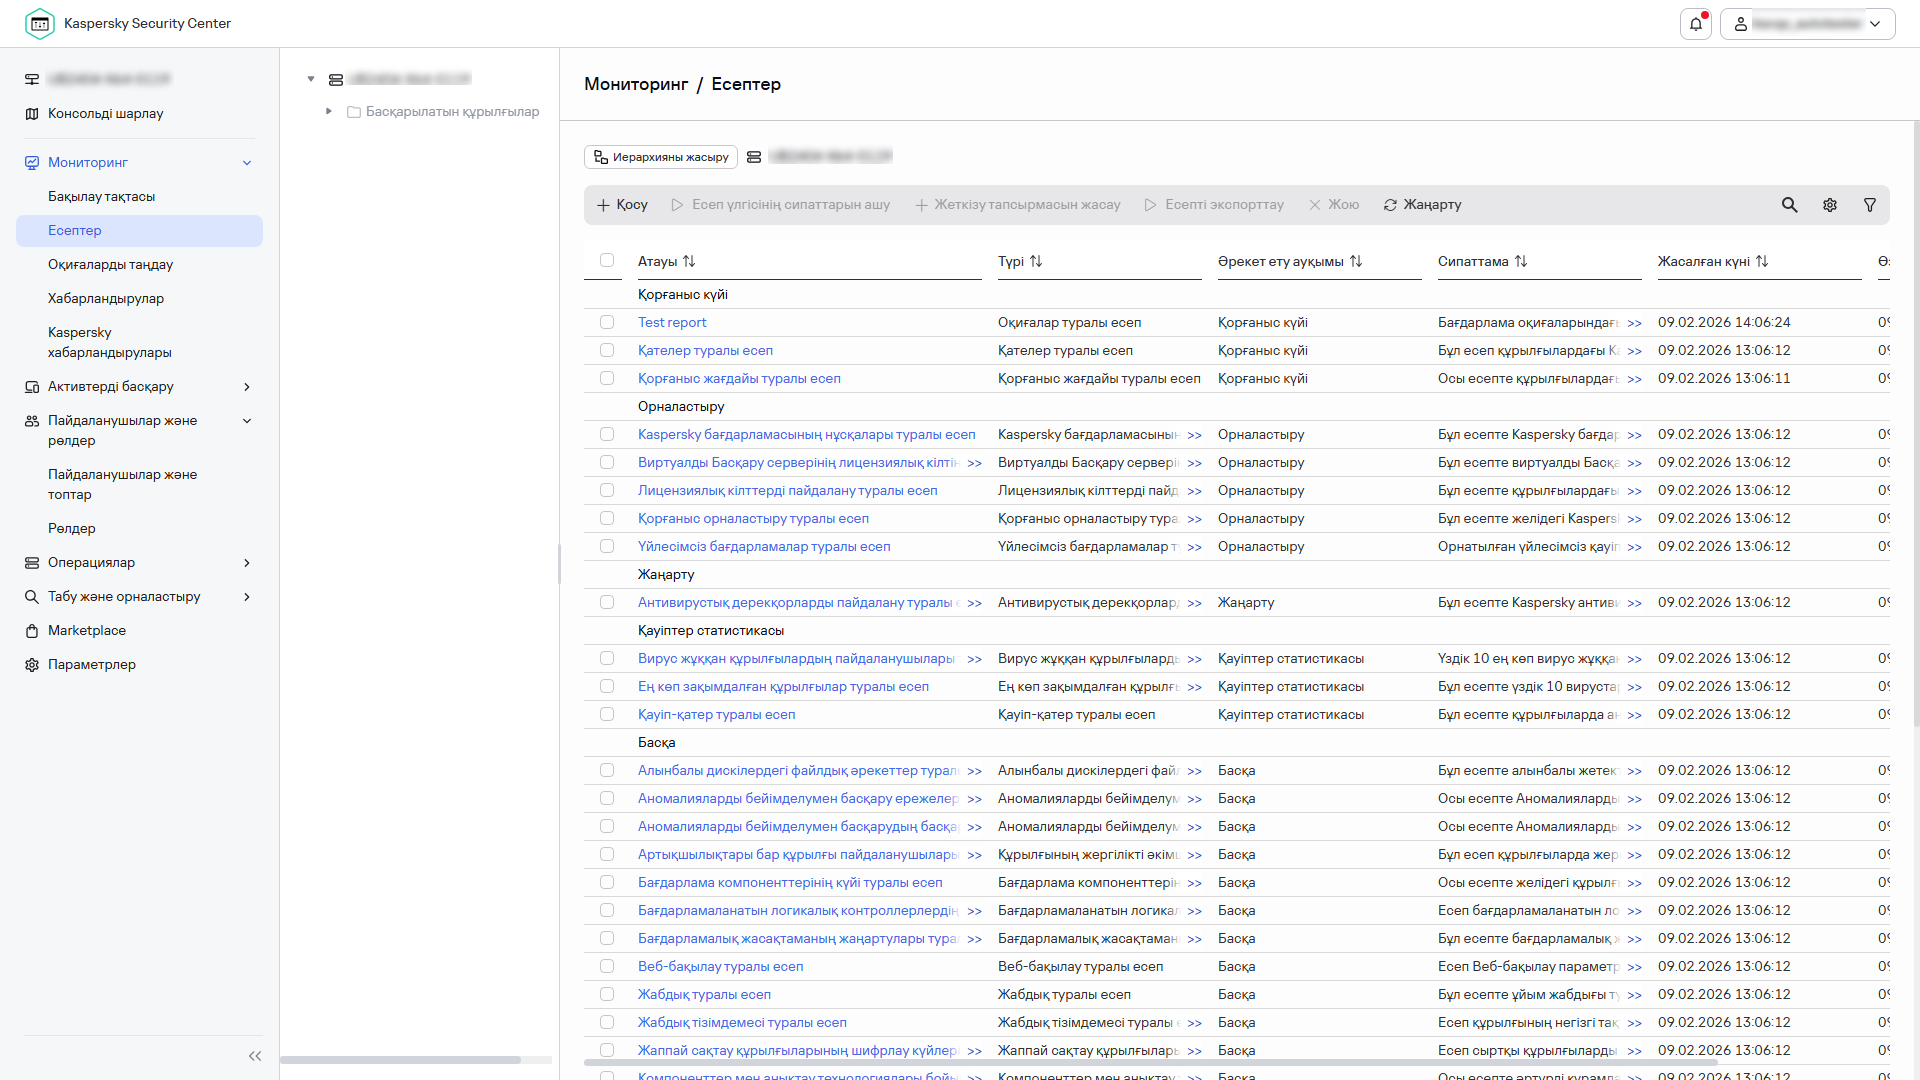Image resolution: width=1920 pixels, height=1080 pixels.
Task: Click the search magnifier in reports toolbar
Action: (x=1789, y=205)
